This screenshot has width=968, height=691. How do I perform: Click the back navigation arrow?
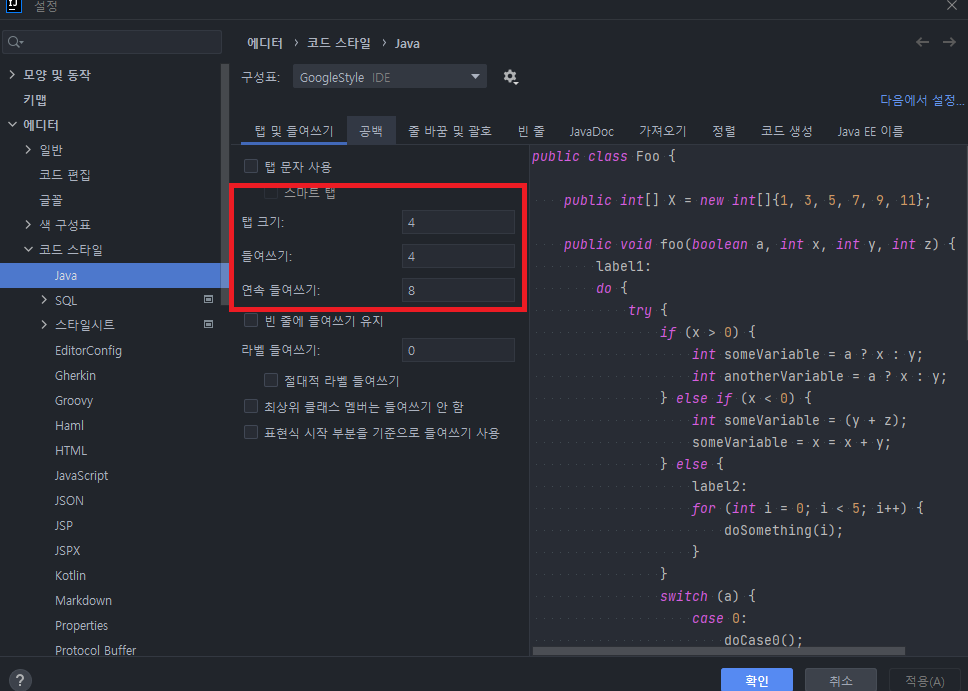click(x=921, y=43)
